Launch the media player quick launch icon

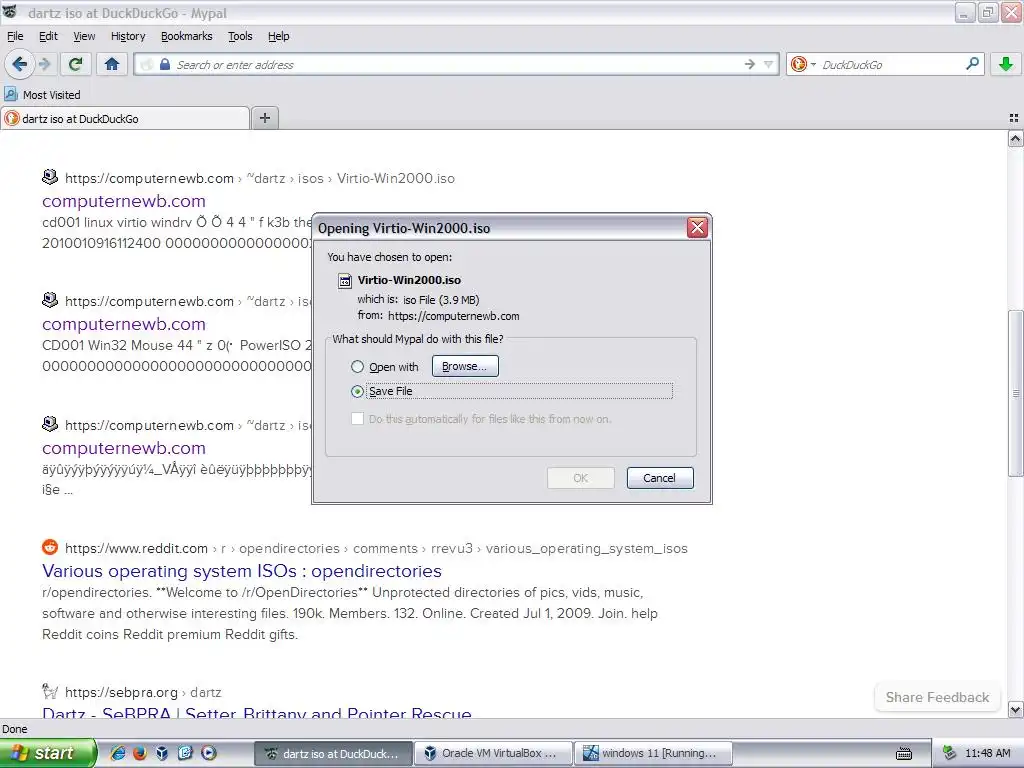pyautogui.click(x=208, y=753)
